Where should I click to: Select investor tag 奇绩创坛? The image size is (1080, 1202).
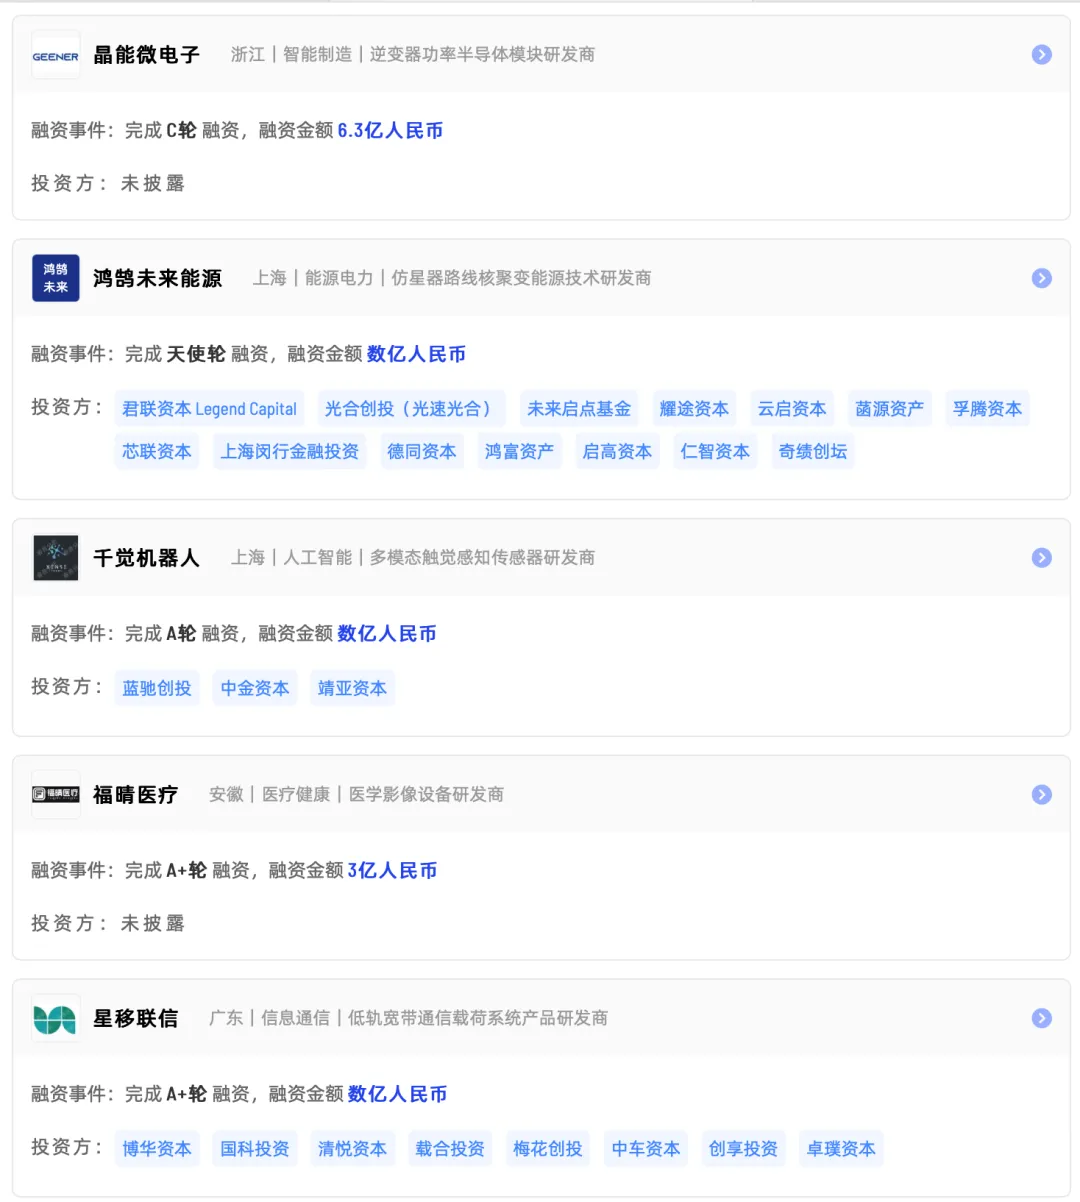pyautogui.click(x=814, y=452)
